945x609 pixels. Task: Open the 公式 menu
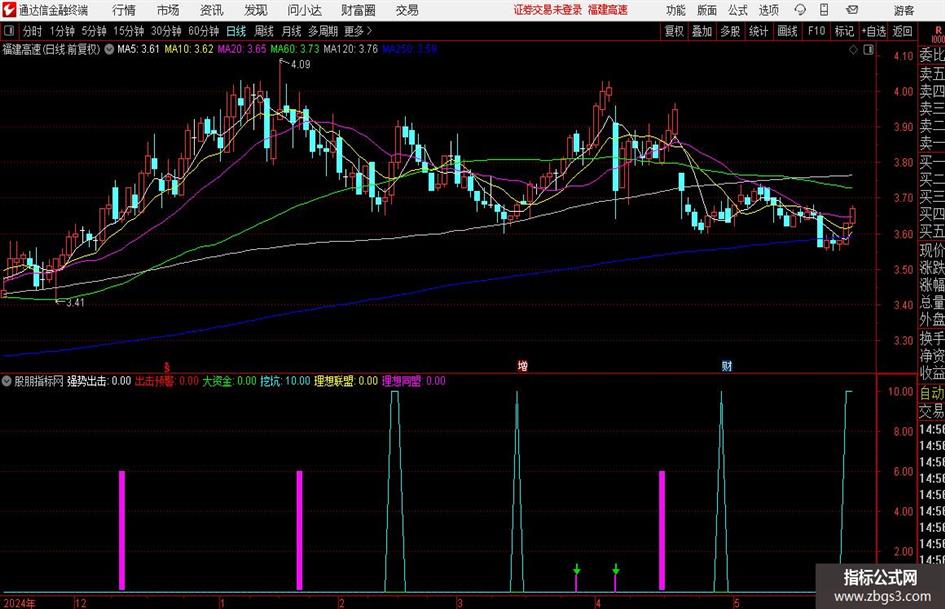point(738,10)
